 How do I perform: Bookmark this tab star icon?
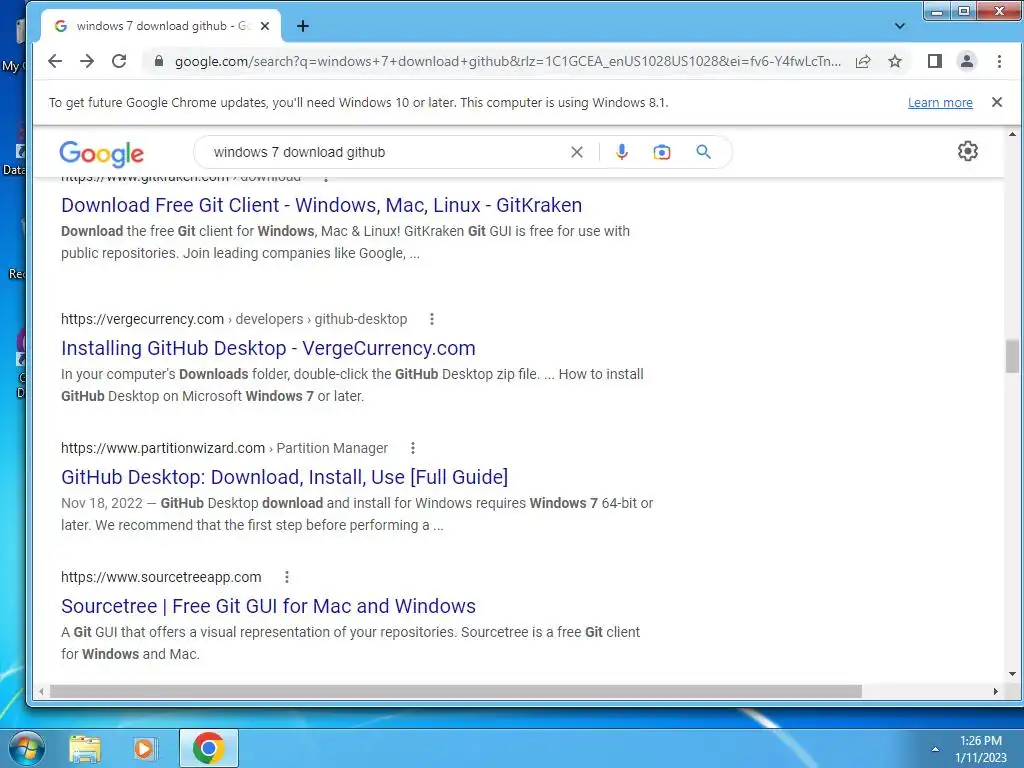tap(895, 61)
